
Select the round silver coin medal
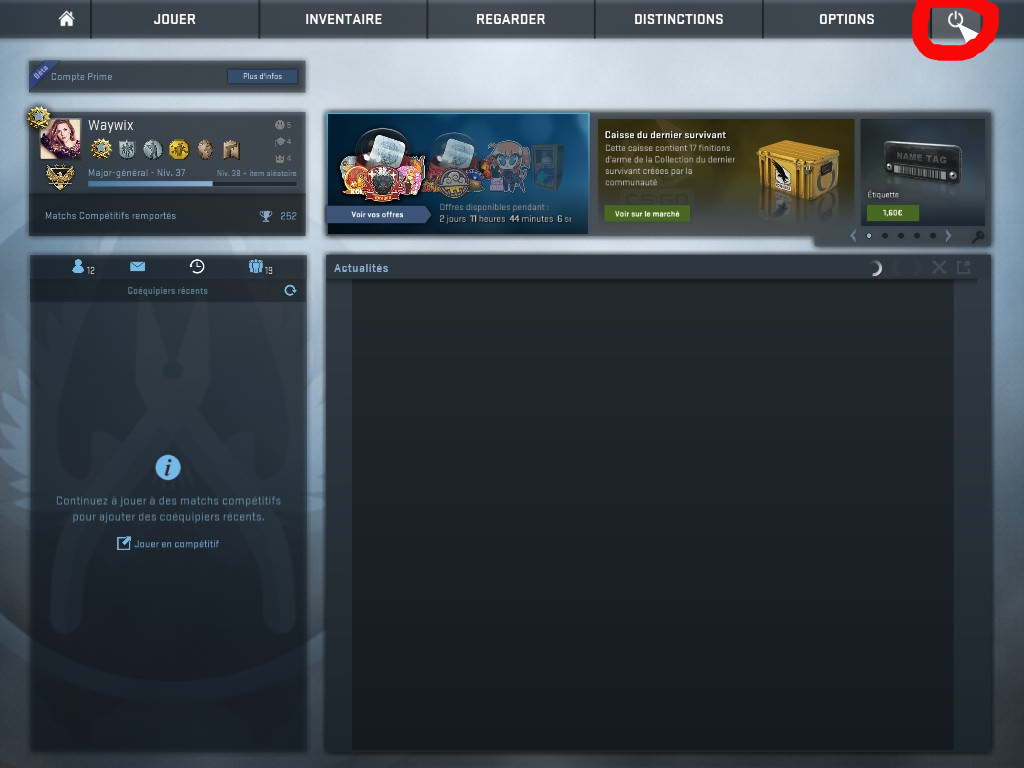[x=152, y=150]
